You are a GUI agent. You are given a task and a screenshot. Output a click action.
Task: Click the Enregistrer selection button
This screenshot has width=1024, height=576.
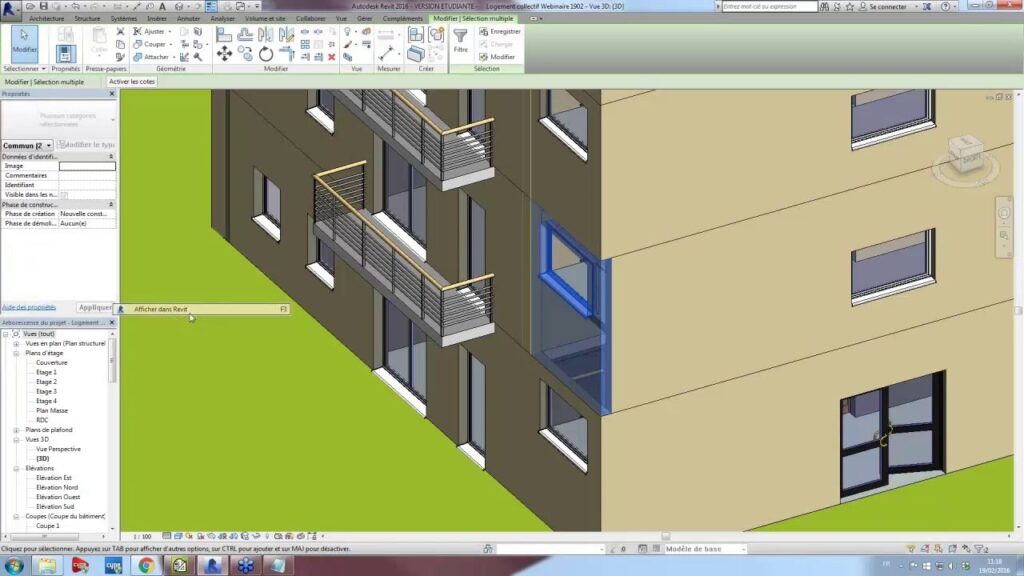(504, 31)
